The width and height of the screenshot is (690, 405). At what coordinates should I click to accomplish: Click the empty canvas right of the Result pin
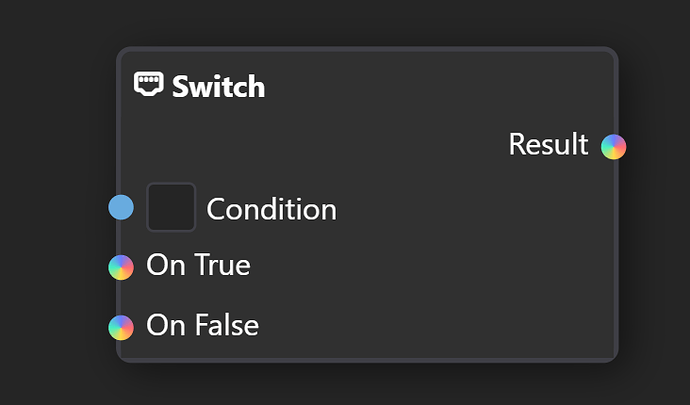pos(660,147)
